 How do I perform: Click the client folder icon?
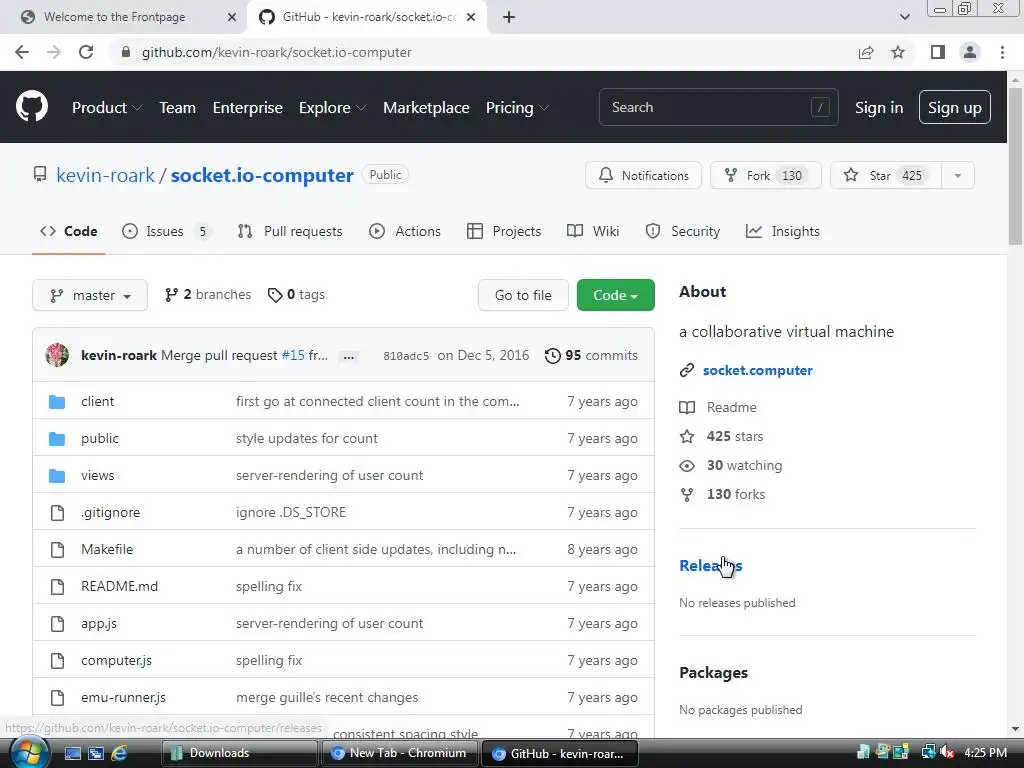pyautogui.click(x=57, y=402)
